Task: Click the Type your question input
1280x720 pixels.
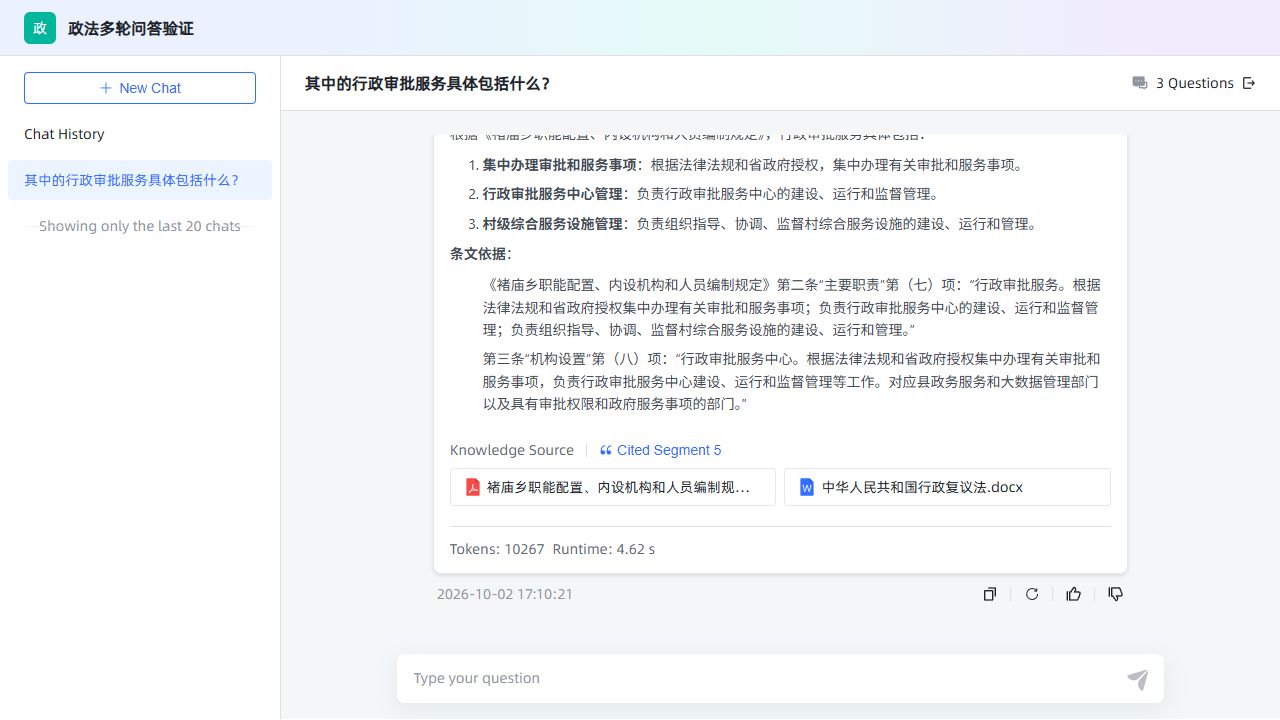Action: pos(764,678)
